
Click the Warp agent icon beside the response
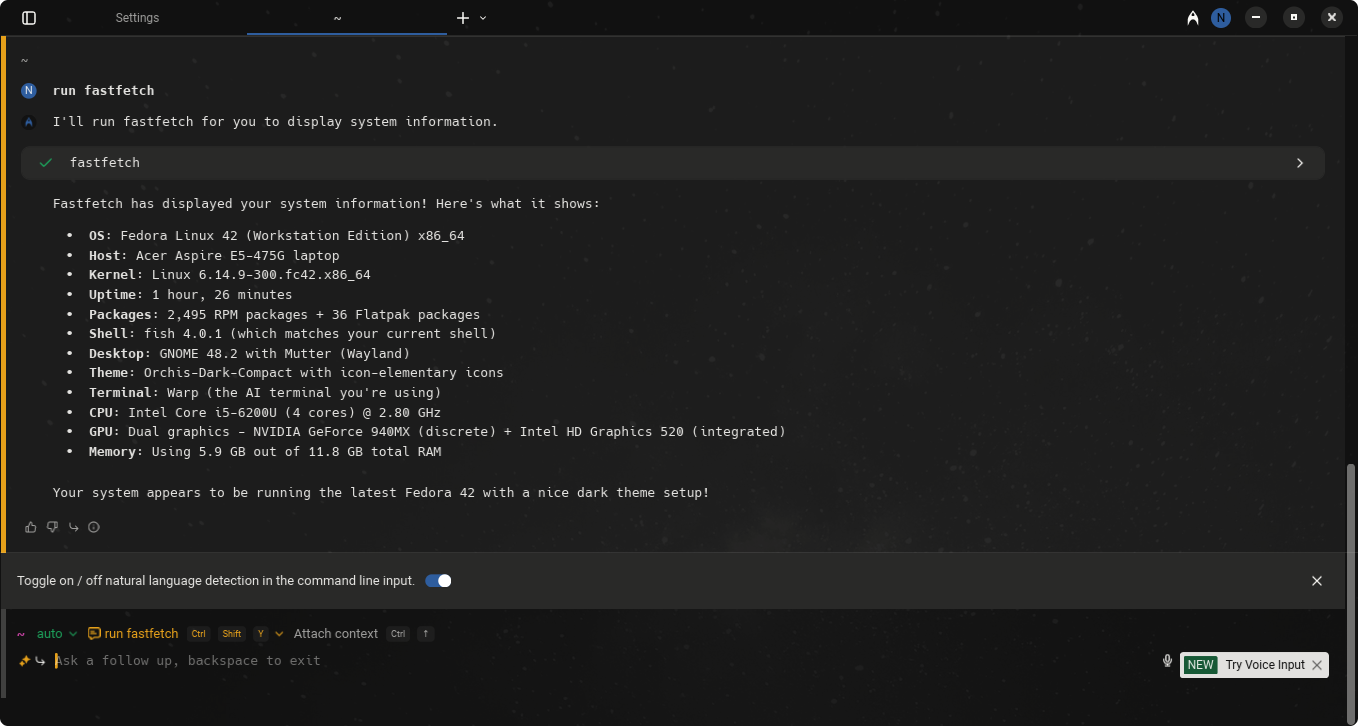[29, 122]
